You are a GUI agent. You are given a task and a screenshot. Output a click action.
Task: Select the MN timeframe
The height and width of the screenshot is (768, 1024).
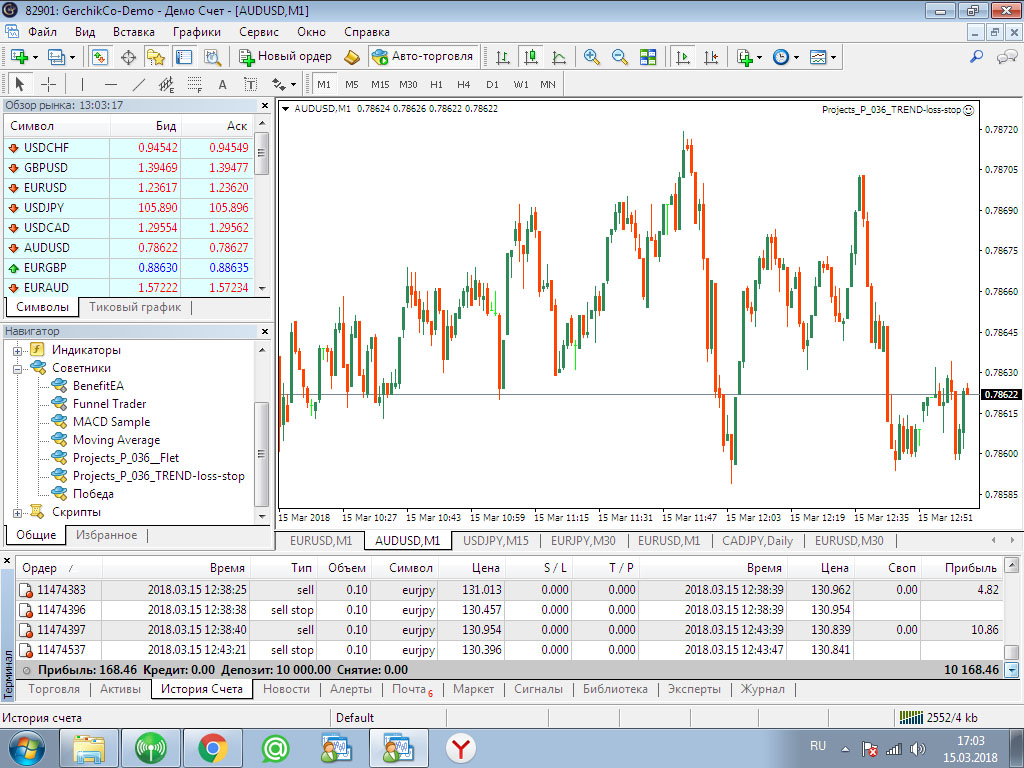(x=548, y=84)
